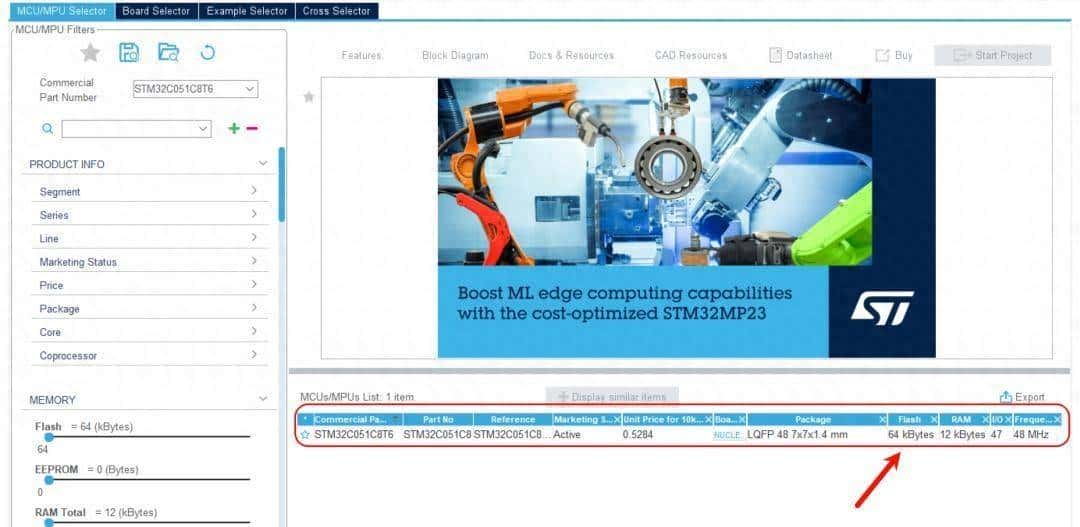Viewport: 1080px width, 527px height.
Task: Click the Export button
Action: pyautogui.click(x=1022, y=397)
